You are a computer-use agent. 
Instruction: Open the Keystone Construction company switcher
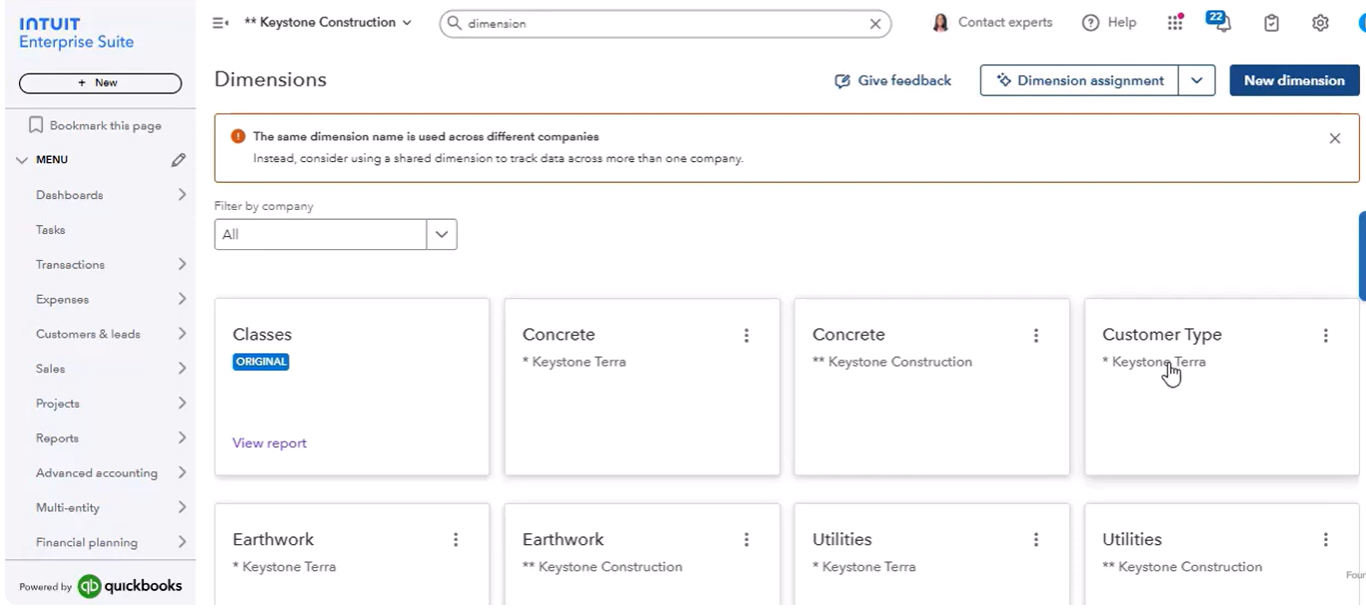[x=328, y=23]
